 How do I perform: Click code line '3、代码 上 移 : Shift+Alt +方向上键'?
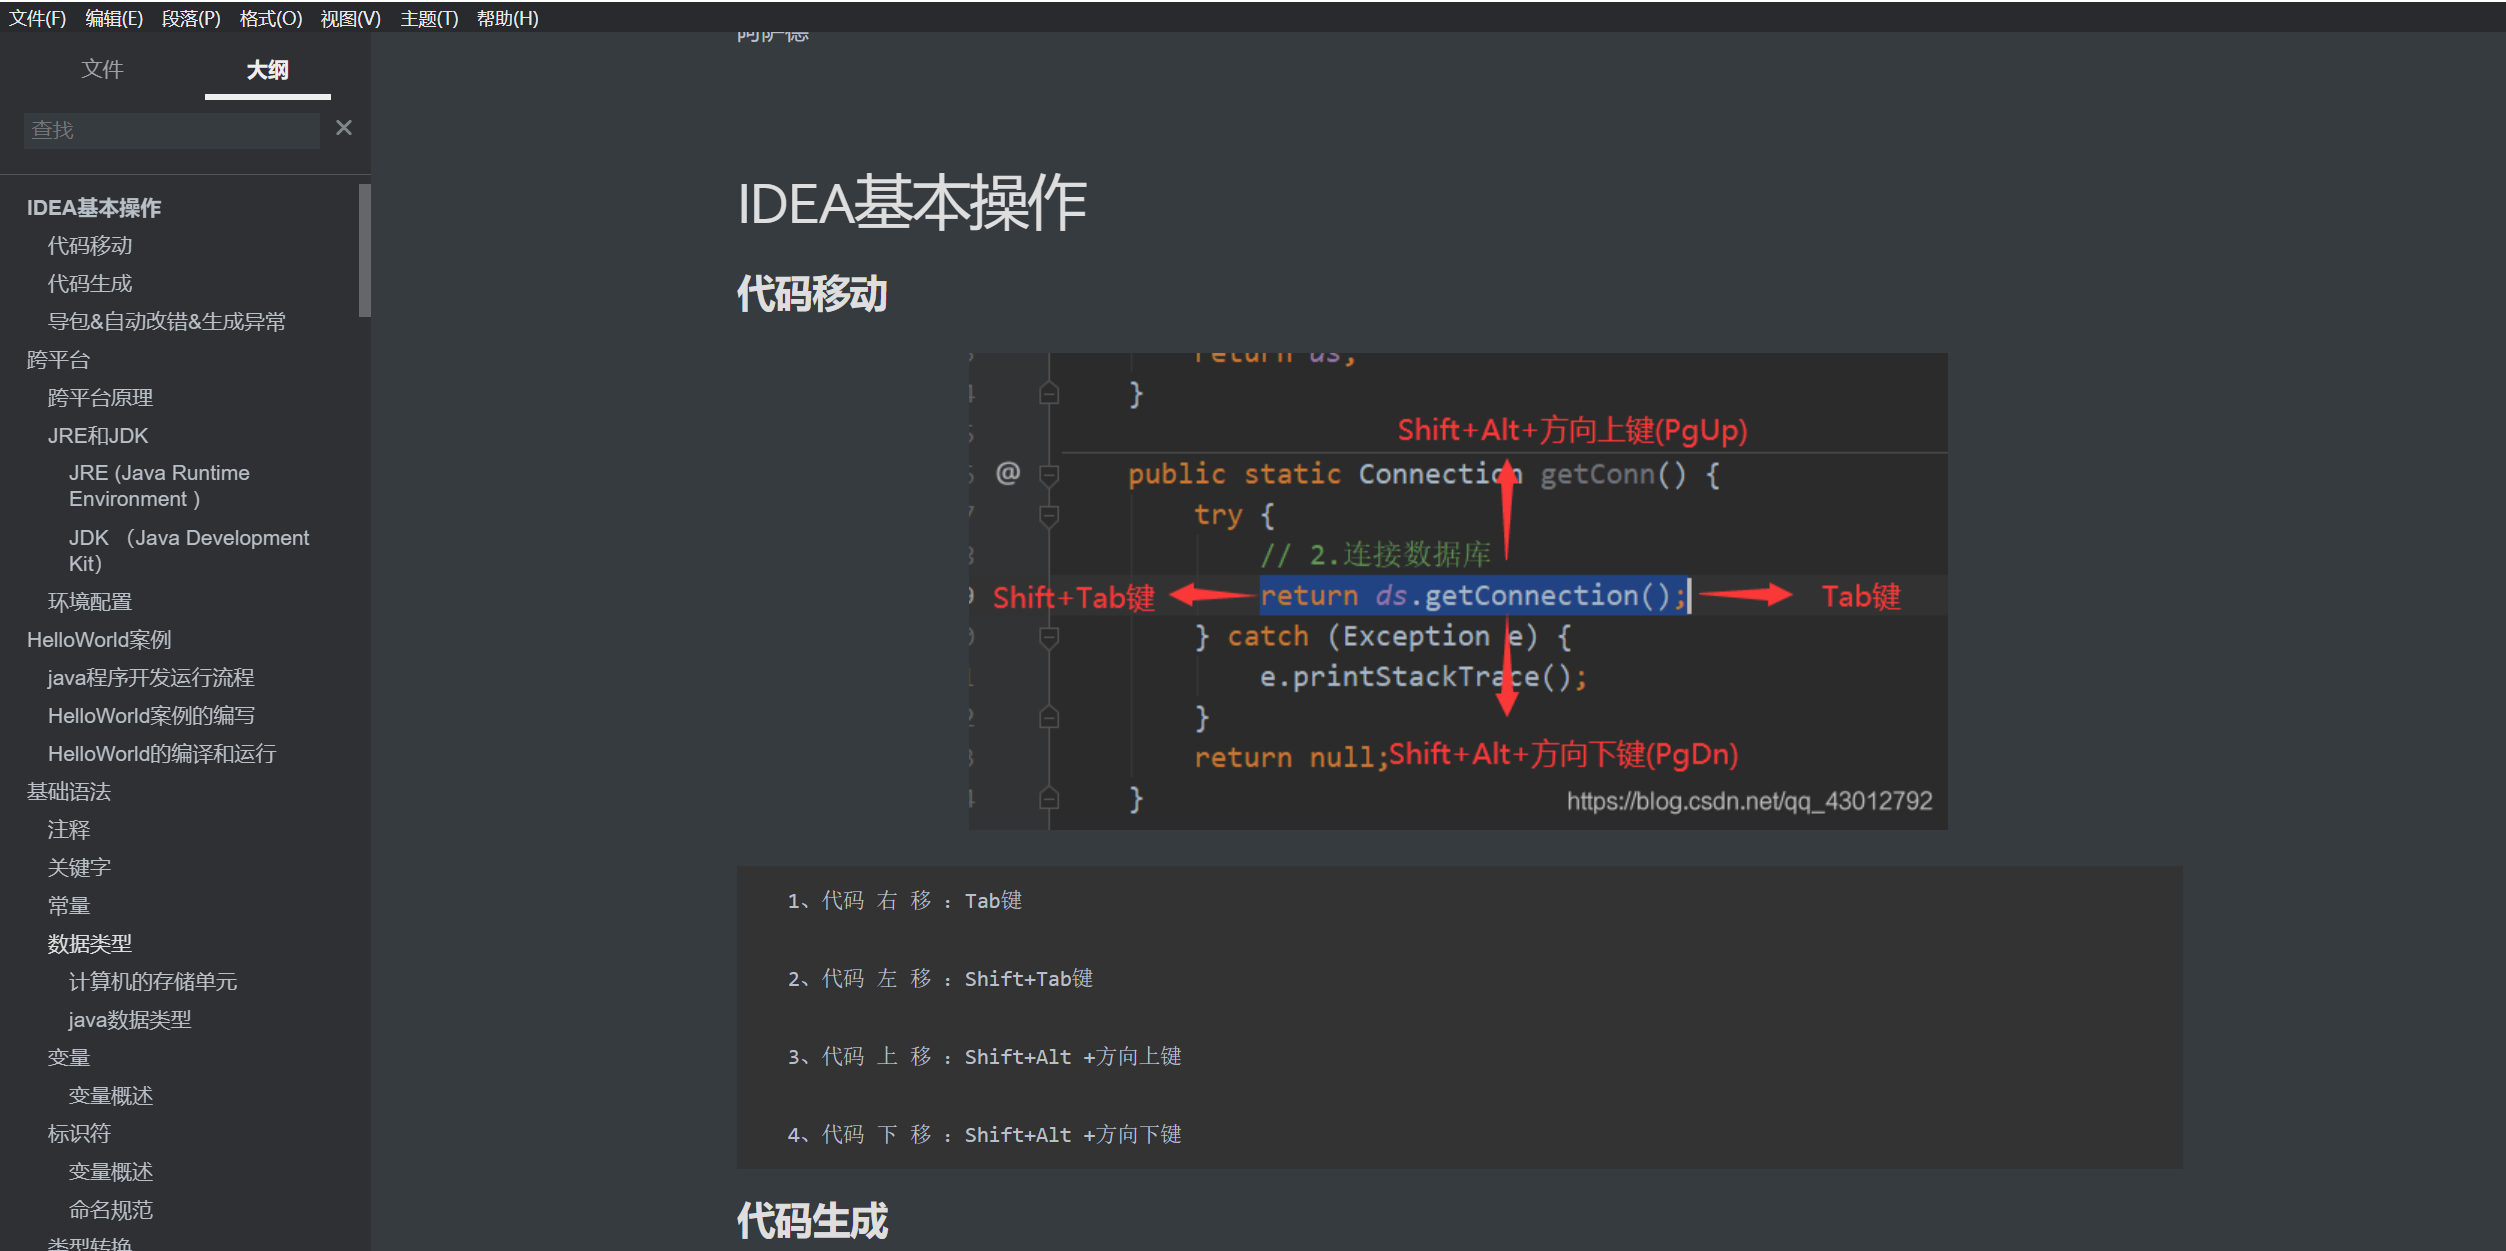tap(984, 1057)
